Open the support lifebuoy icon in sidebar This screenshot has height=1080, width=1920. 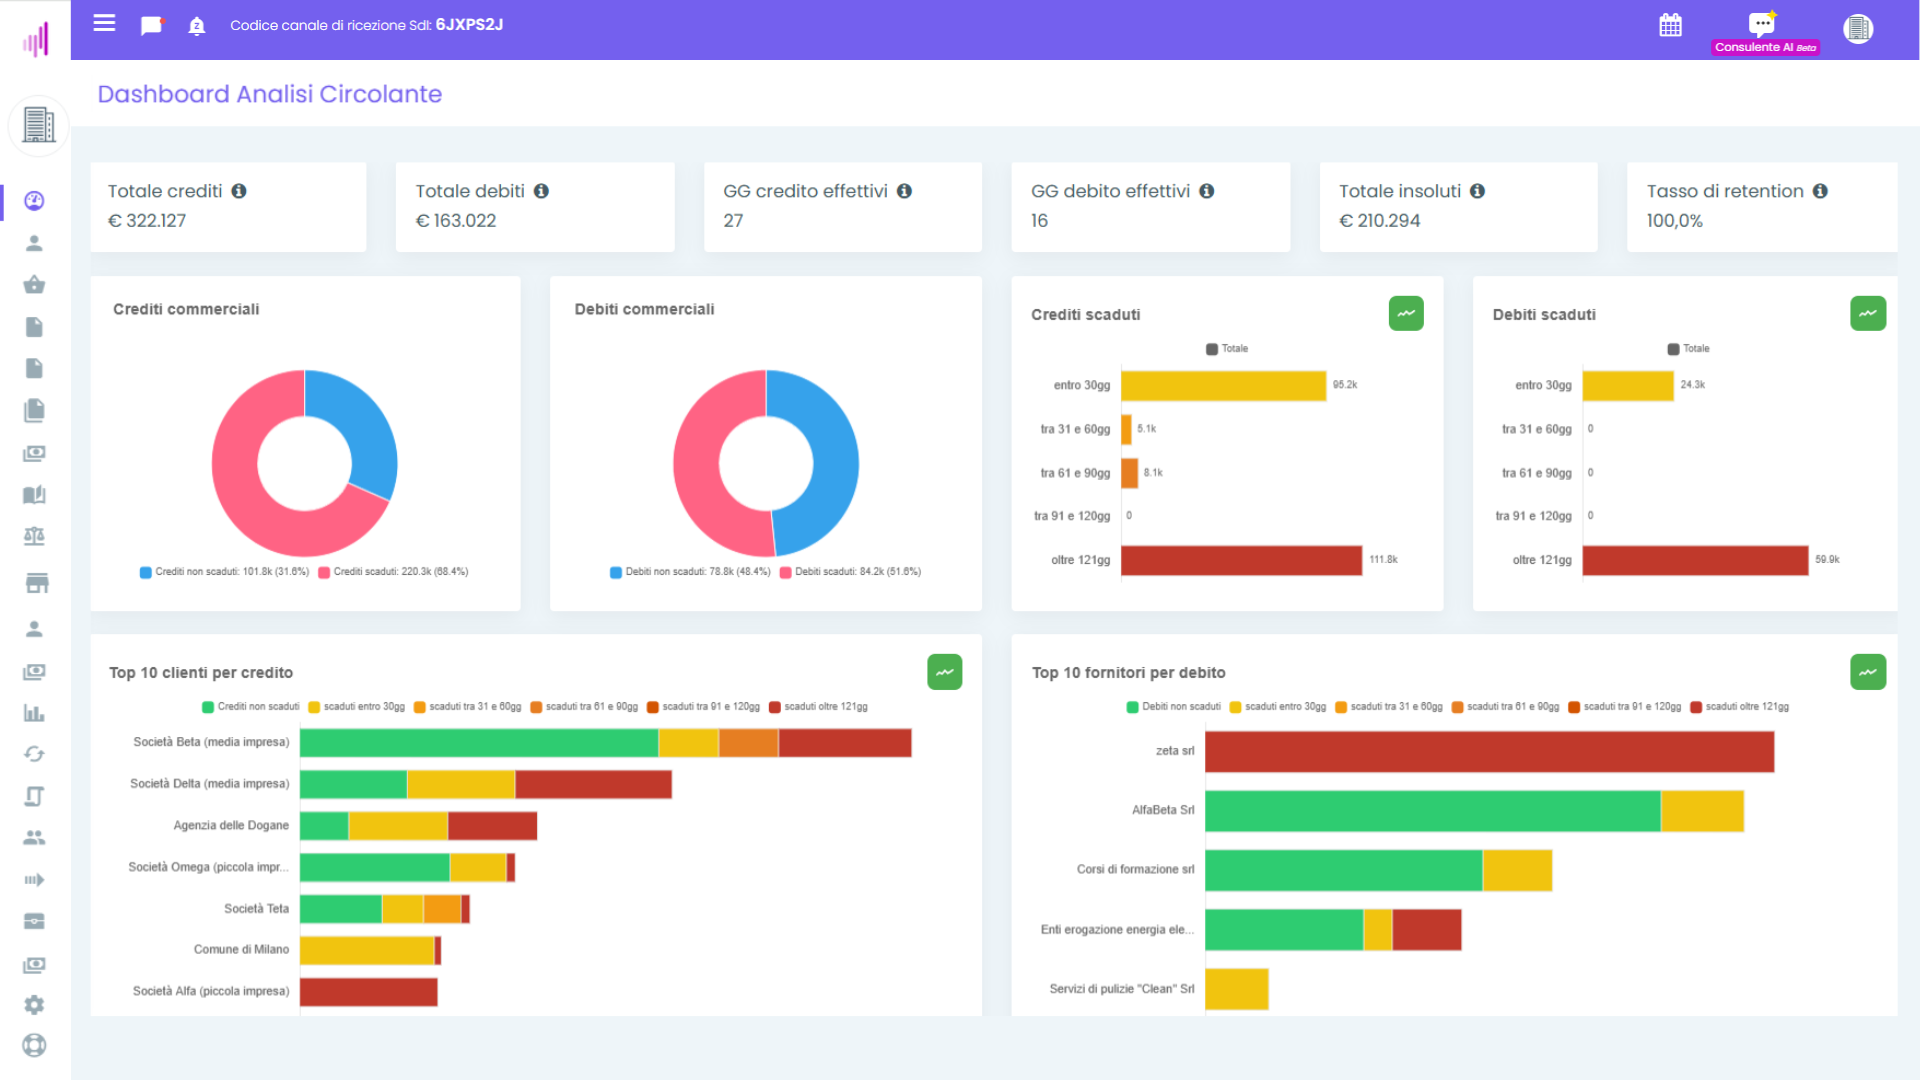click(34, 1044)
